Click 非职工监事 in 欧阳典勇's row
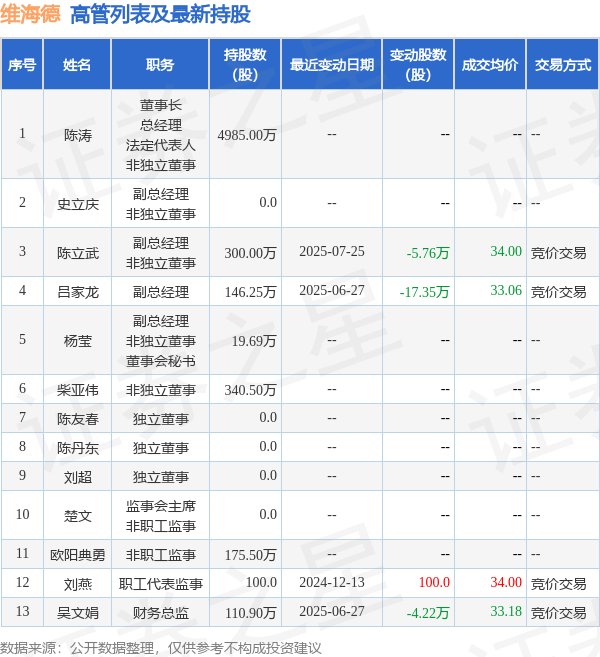The width and height of the screenshot is (600, 657). (x=160, y=555)
